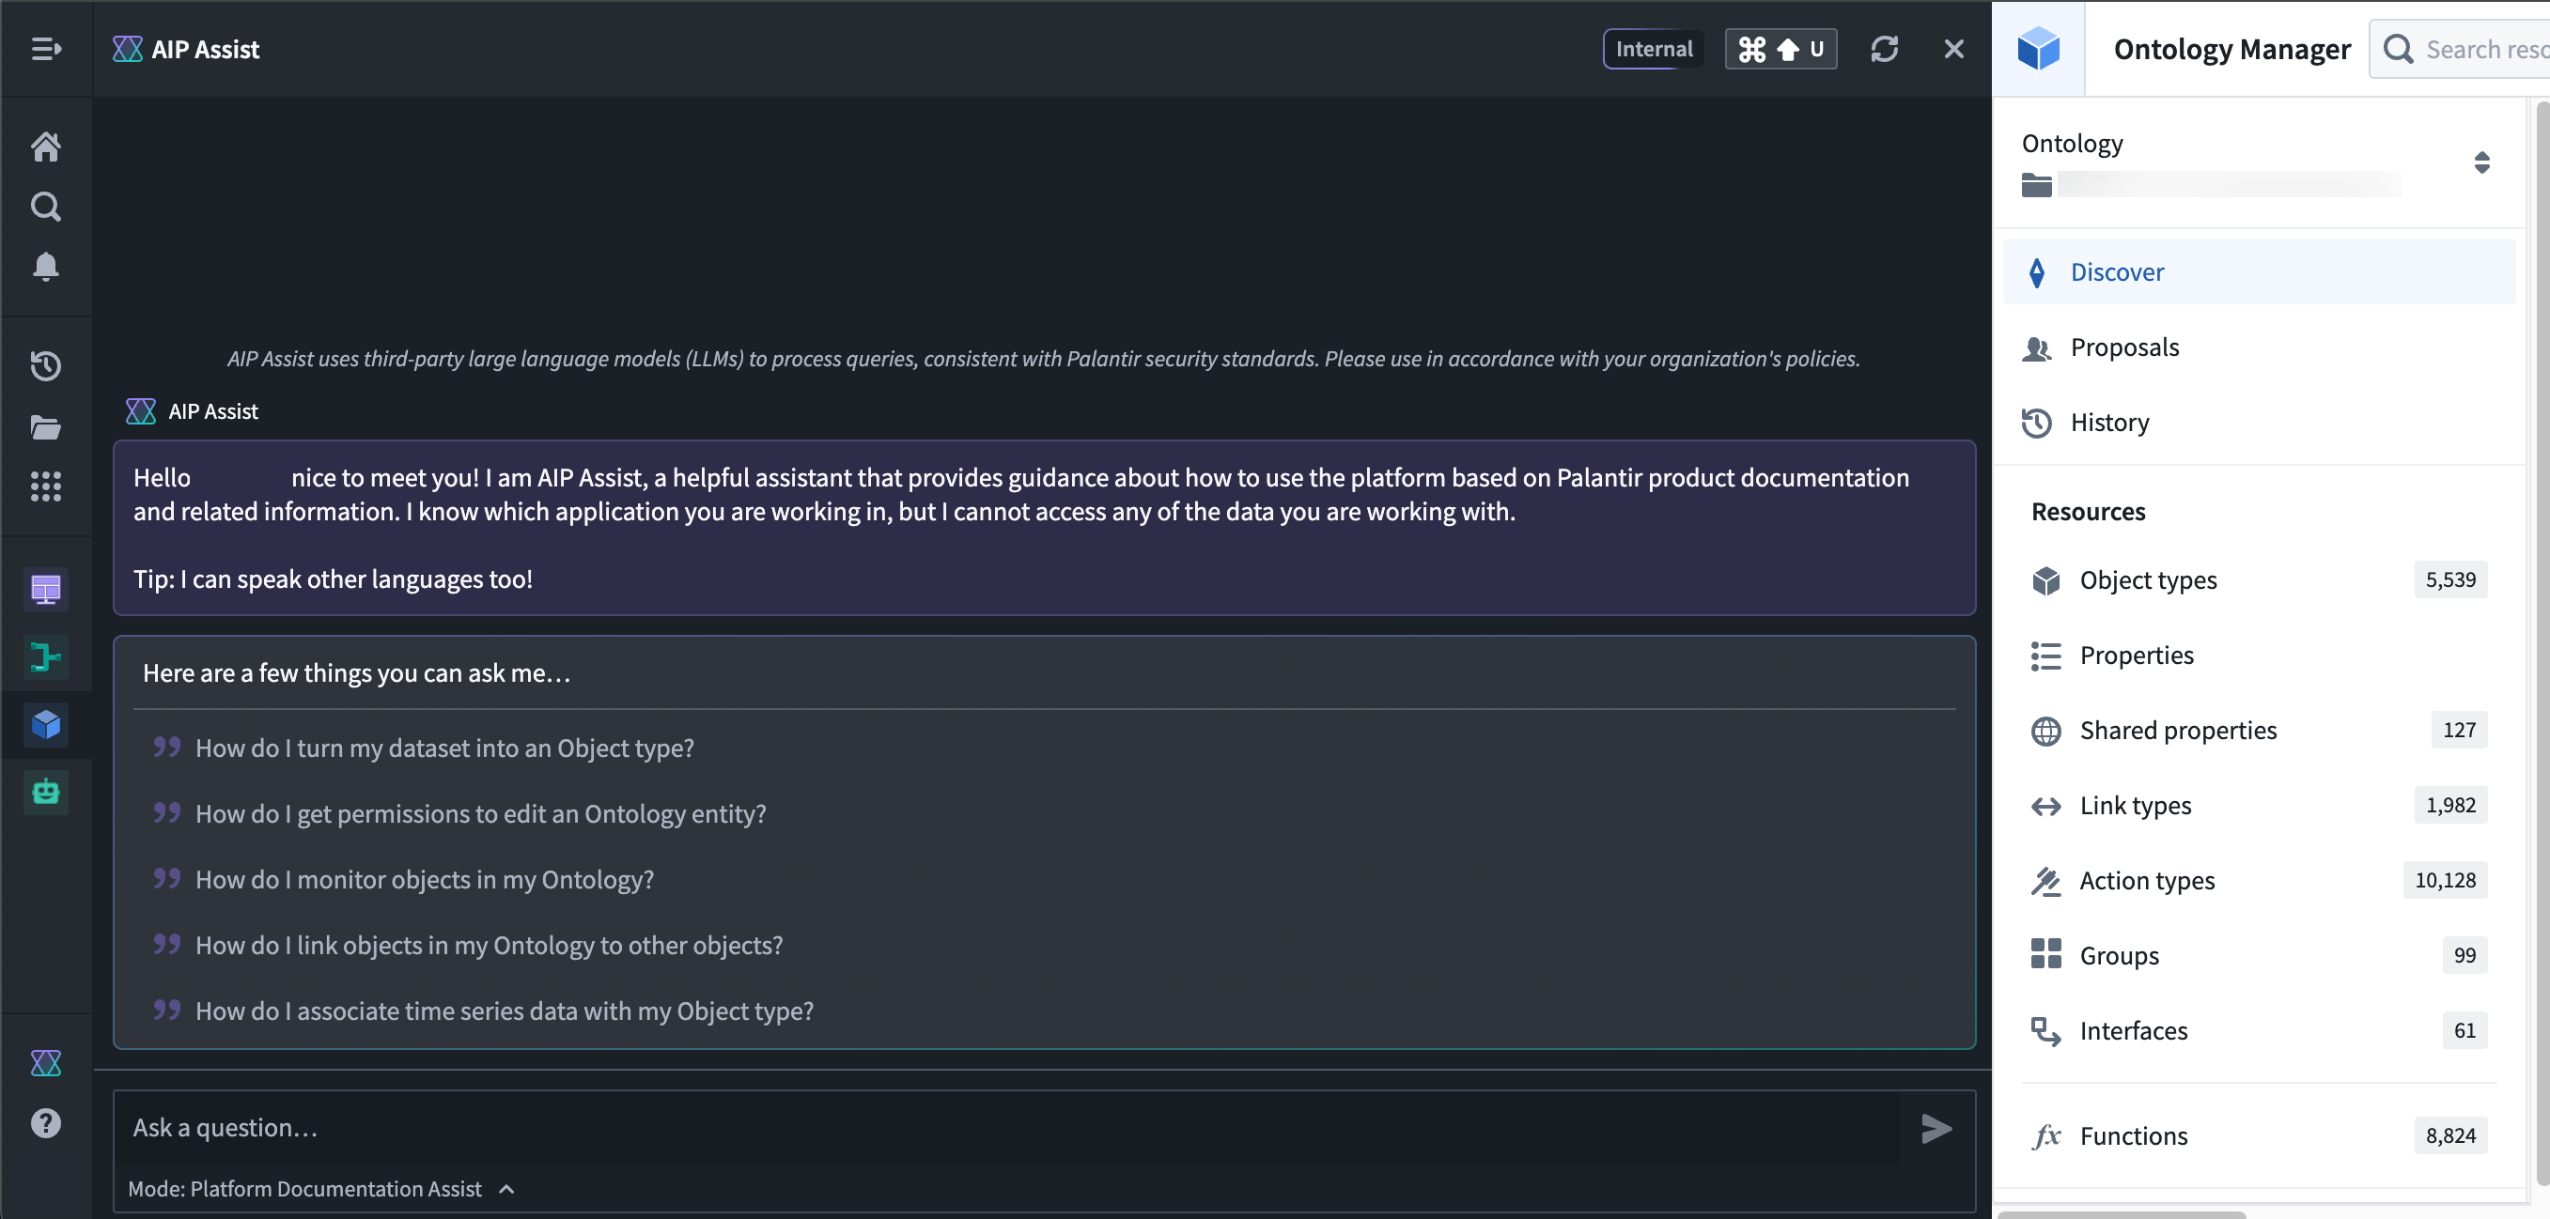Click the Ontology Manager horizontal scrollbar

(2121, 1215)
